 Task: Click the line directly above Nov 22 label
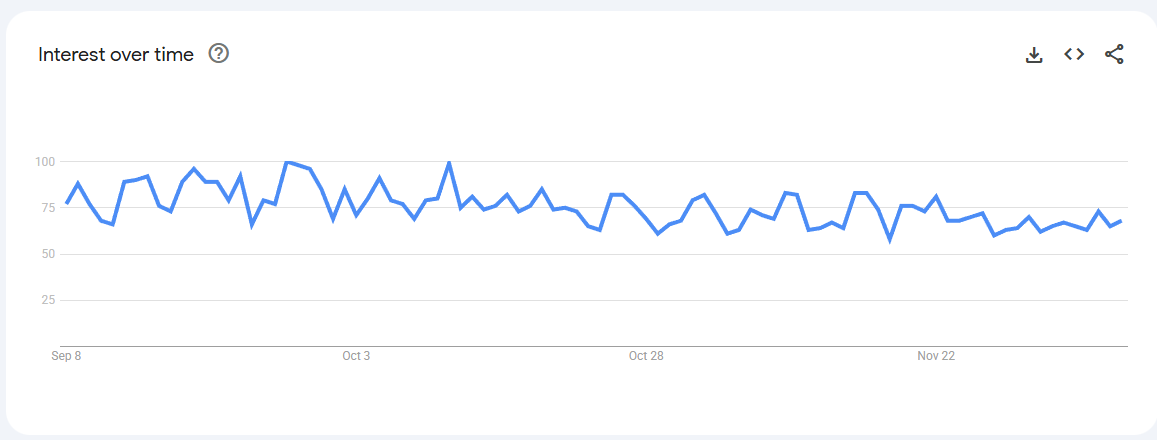pyautogui.click(x=936, y=197)
